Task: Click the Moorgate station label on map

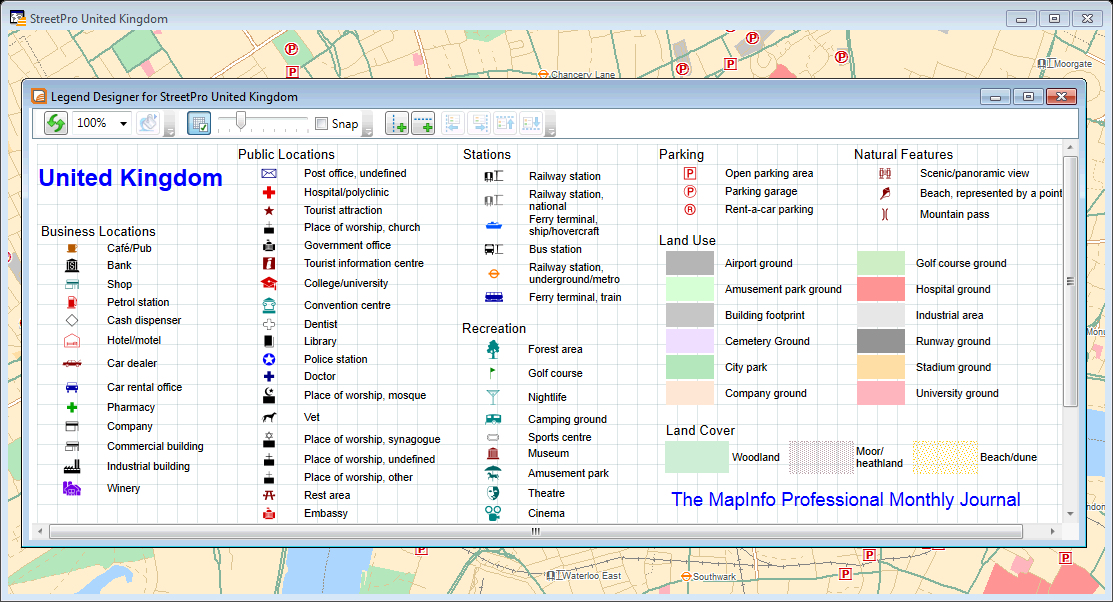Action: click(1073, 64)
